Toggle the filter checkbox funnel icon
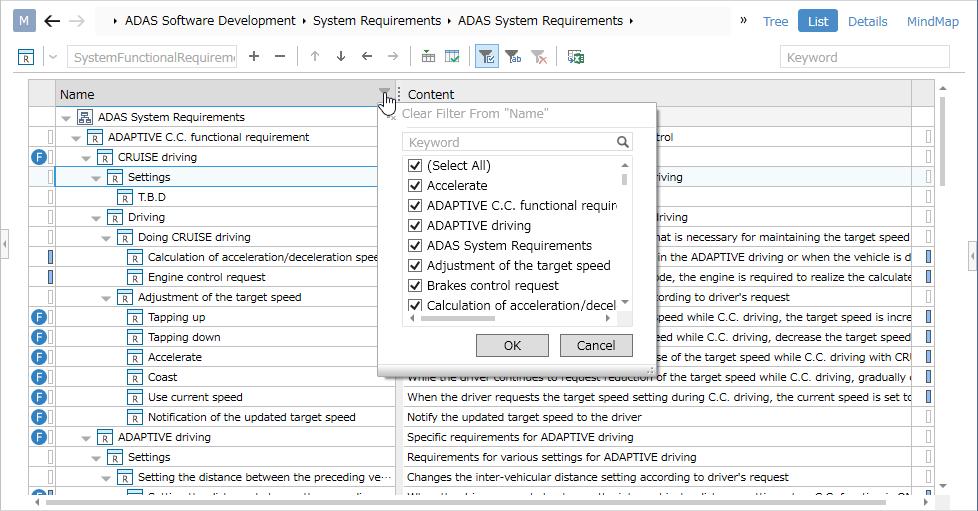Screen dimensions: 978x511 click(487, 57)
